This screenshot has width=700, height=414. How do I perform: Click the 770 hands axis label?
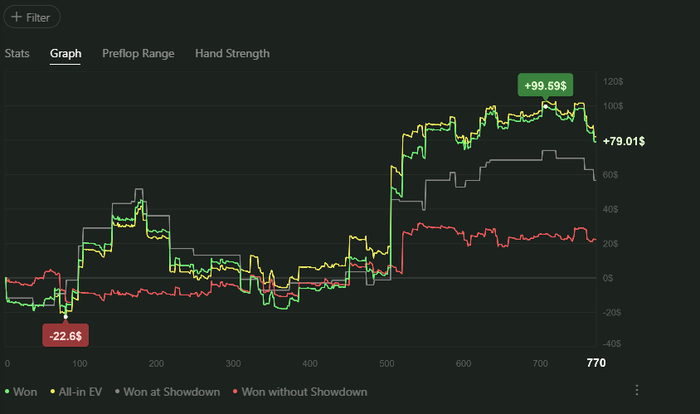596,363
